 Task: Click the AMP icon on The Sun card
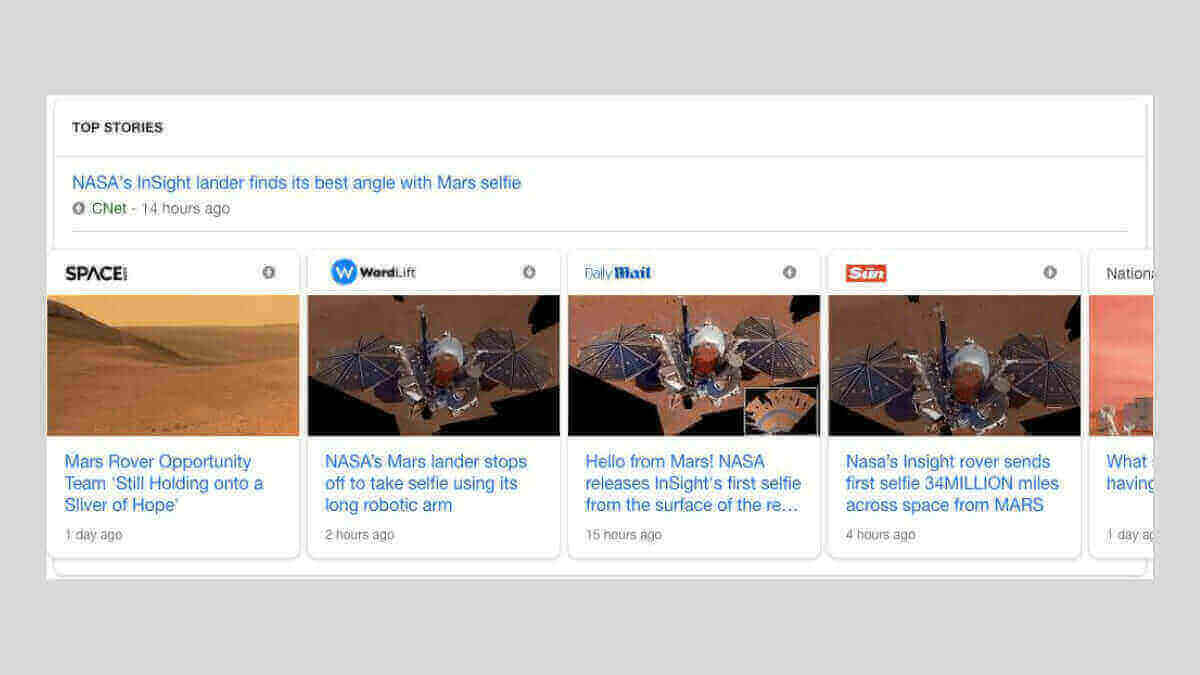click(1050, 272)
